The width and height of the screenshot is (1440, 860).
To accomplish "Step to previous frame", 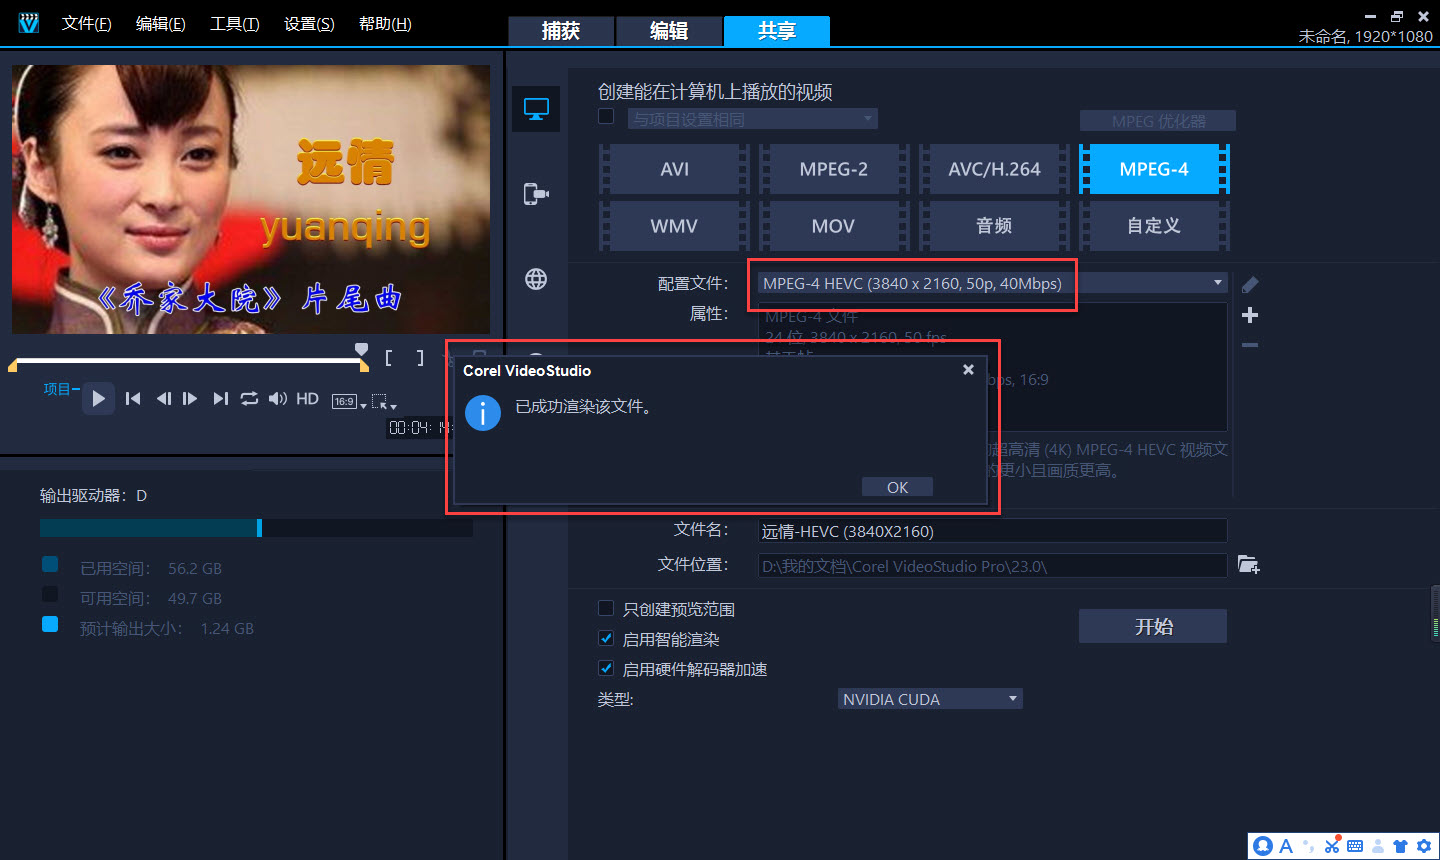I will 163,398.
